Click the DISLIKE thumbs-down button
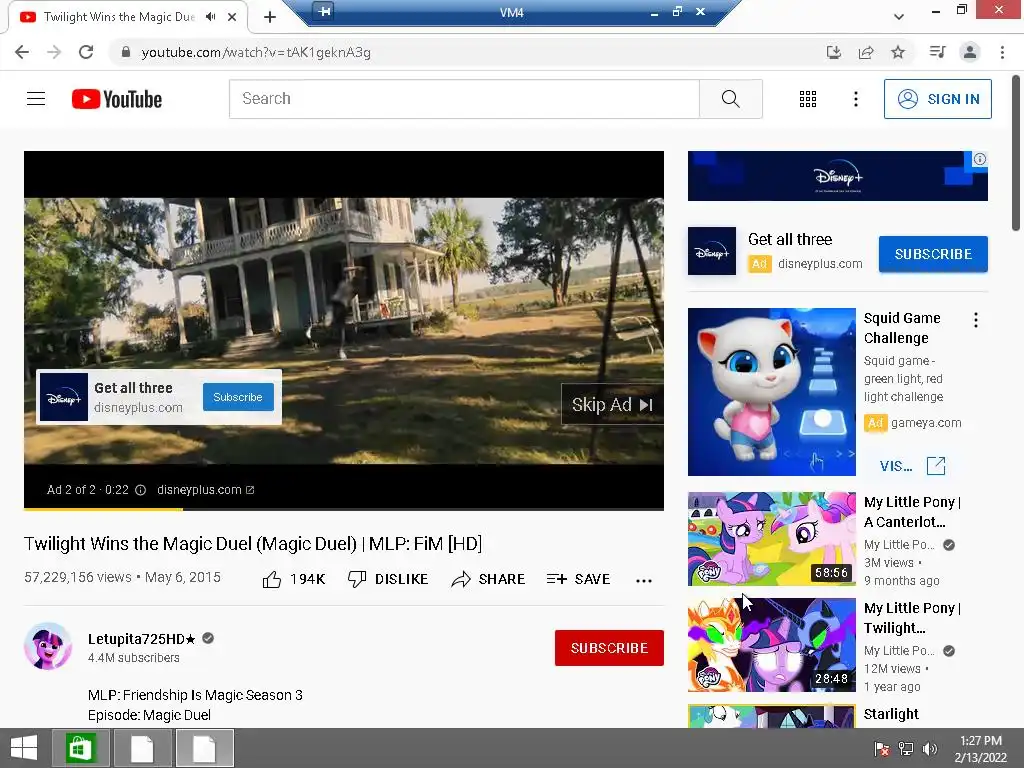The width and height of the screenshot is (1024, 768). pos(388,579)
